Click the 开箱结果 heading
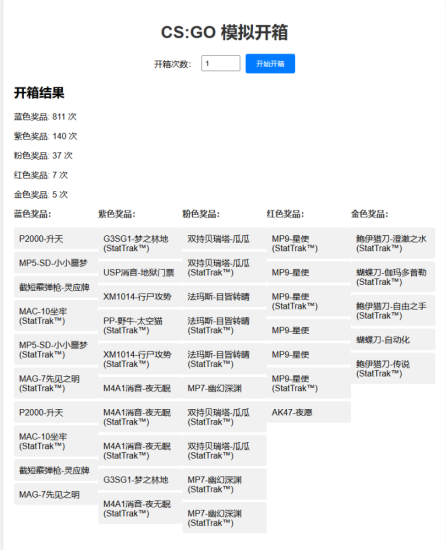Image resolution: width=446 pixels, height=550 pixels. 39,93
